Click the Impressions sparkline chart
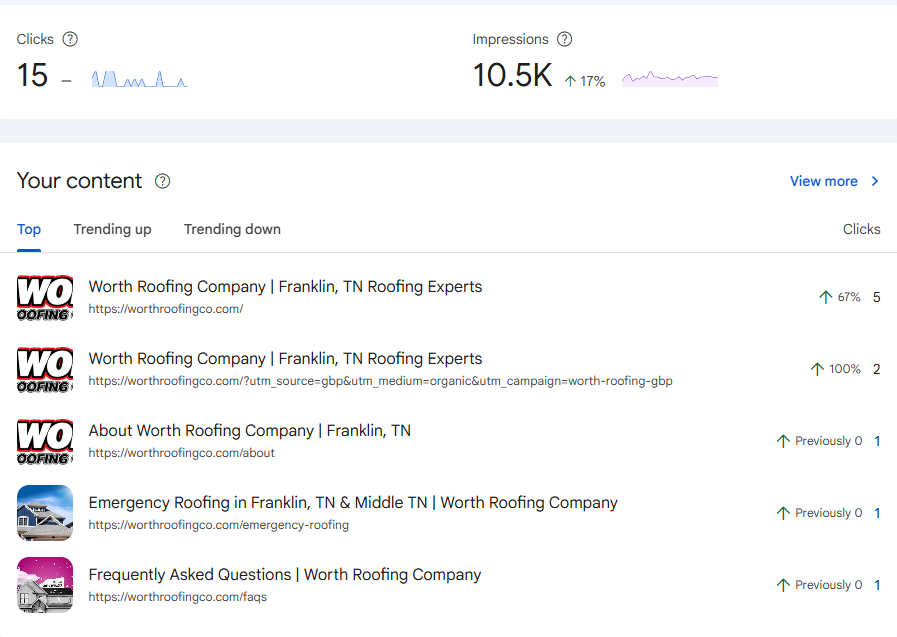This screenshot has width=897, height=637. tap(670, 79)
